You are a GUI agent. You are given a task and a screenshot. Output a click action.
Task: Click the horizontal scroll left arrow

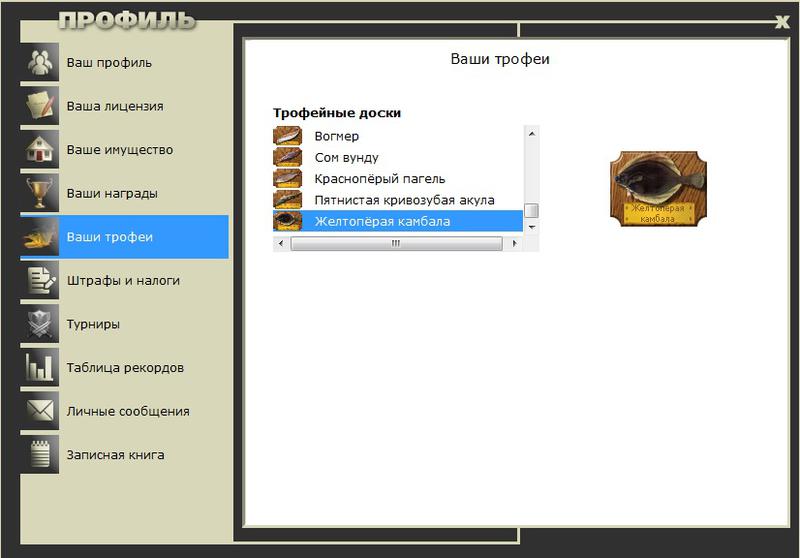(281, 244)
